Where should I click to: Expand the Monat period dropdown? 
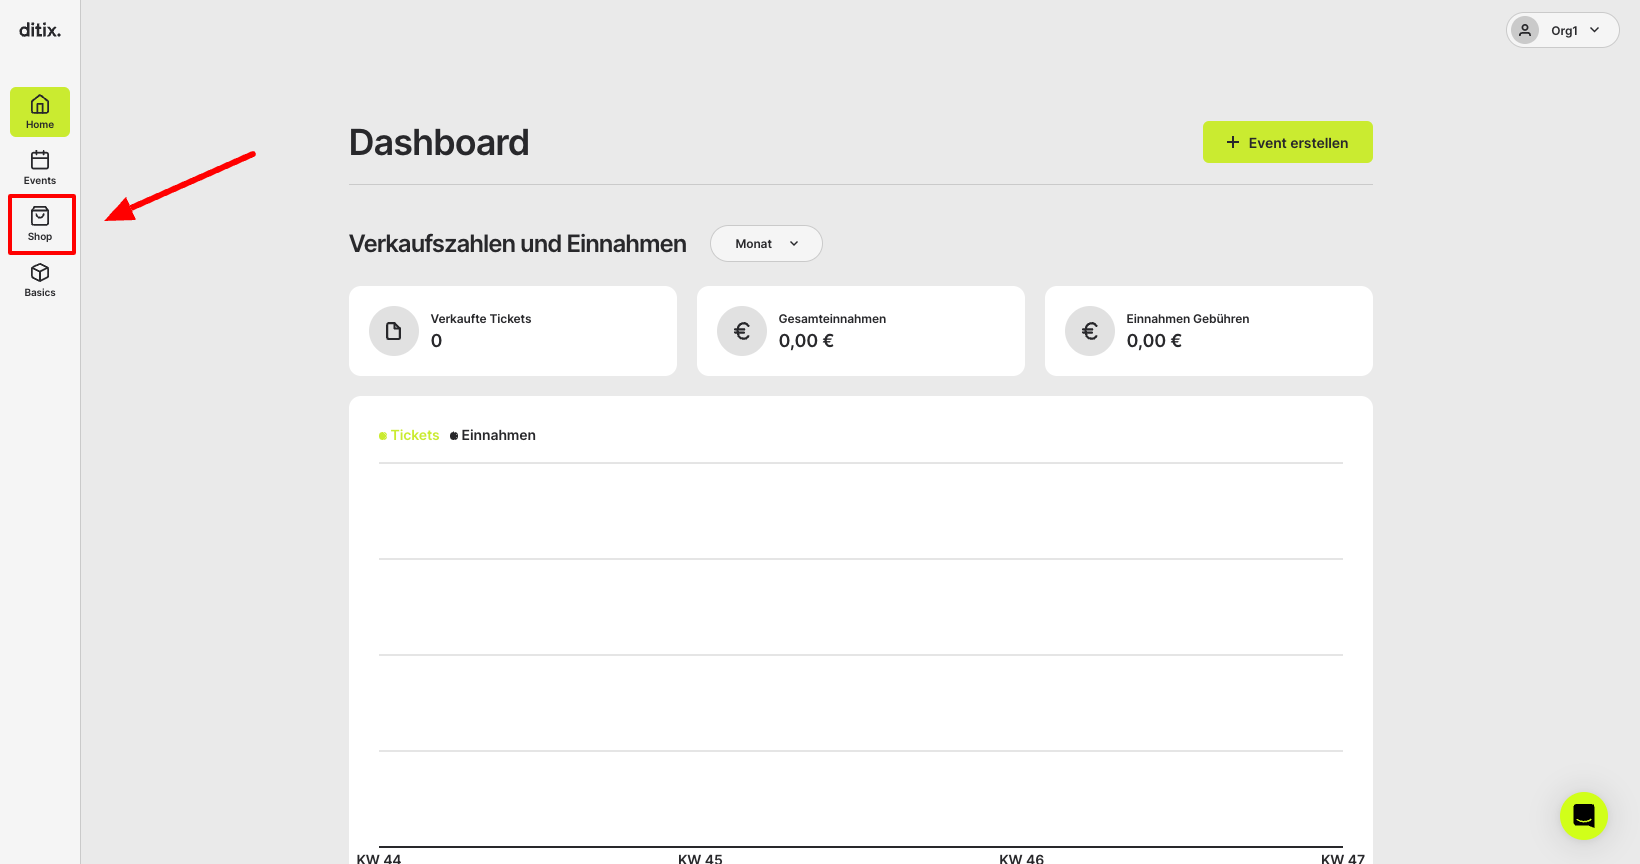point(766,243)
